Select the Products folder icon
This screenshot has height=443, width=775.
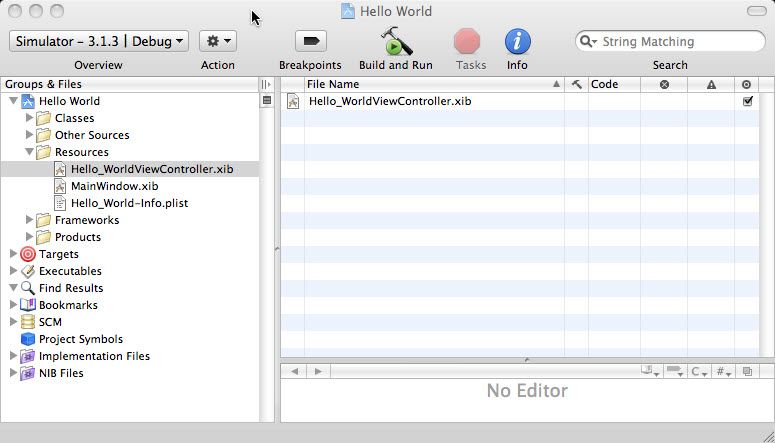coord(43,237)
